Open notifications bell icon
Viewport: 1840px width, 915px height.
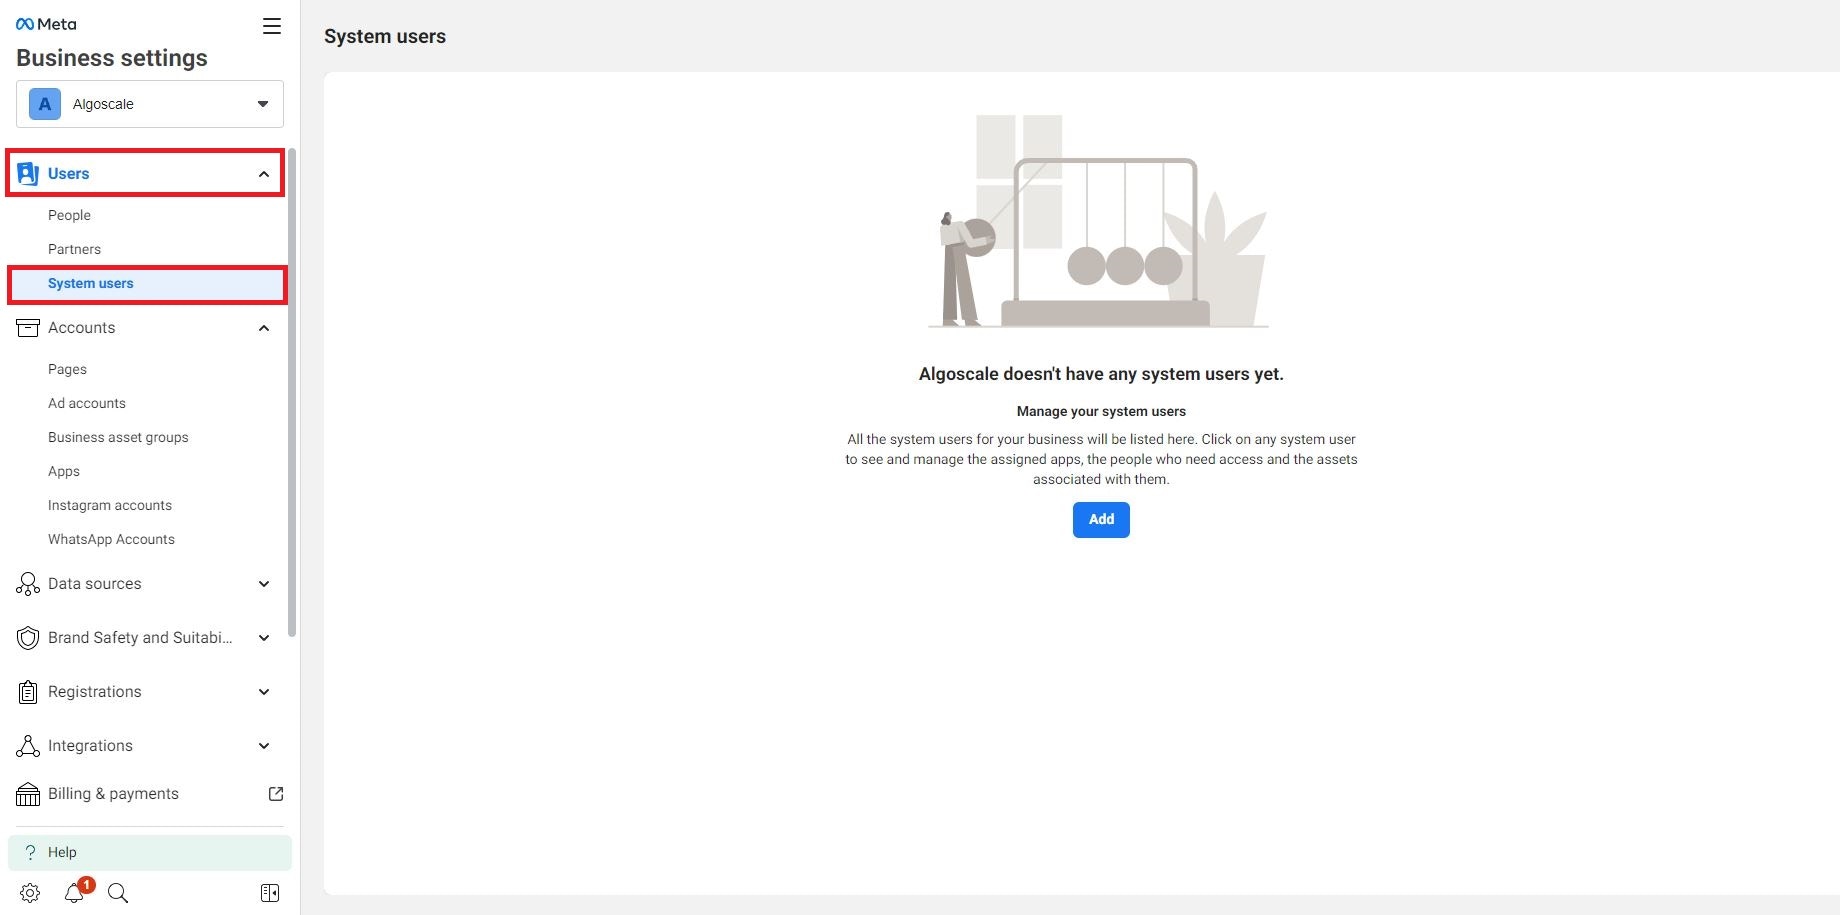click(x=76, y=892)
